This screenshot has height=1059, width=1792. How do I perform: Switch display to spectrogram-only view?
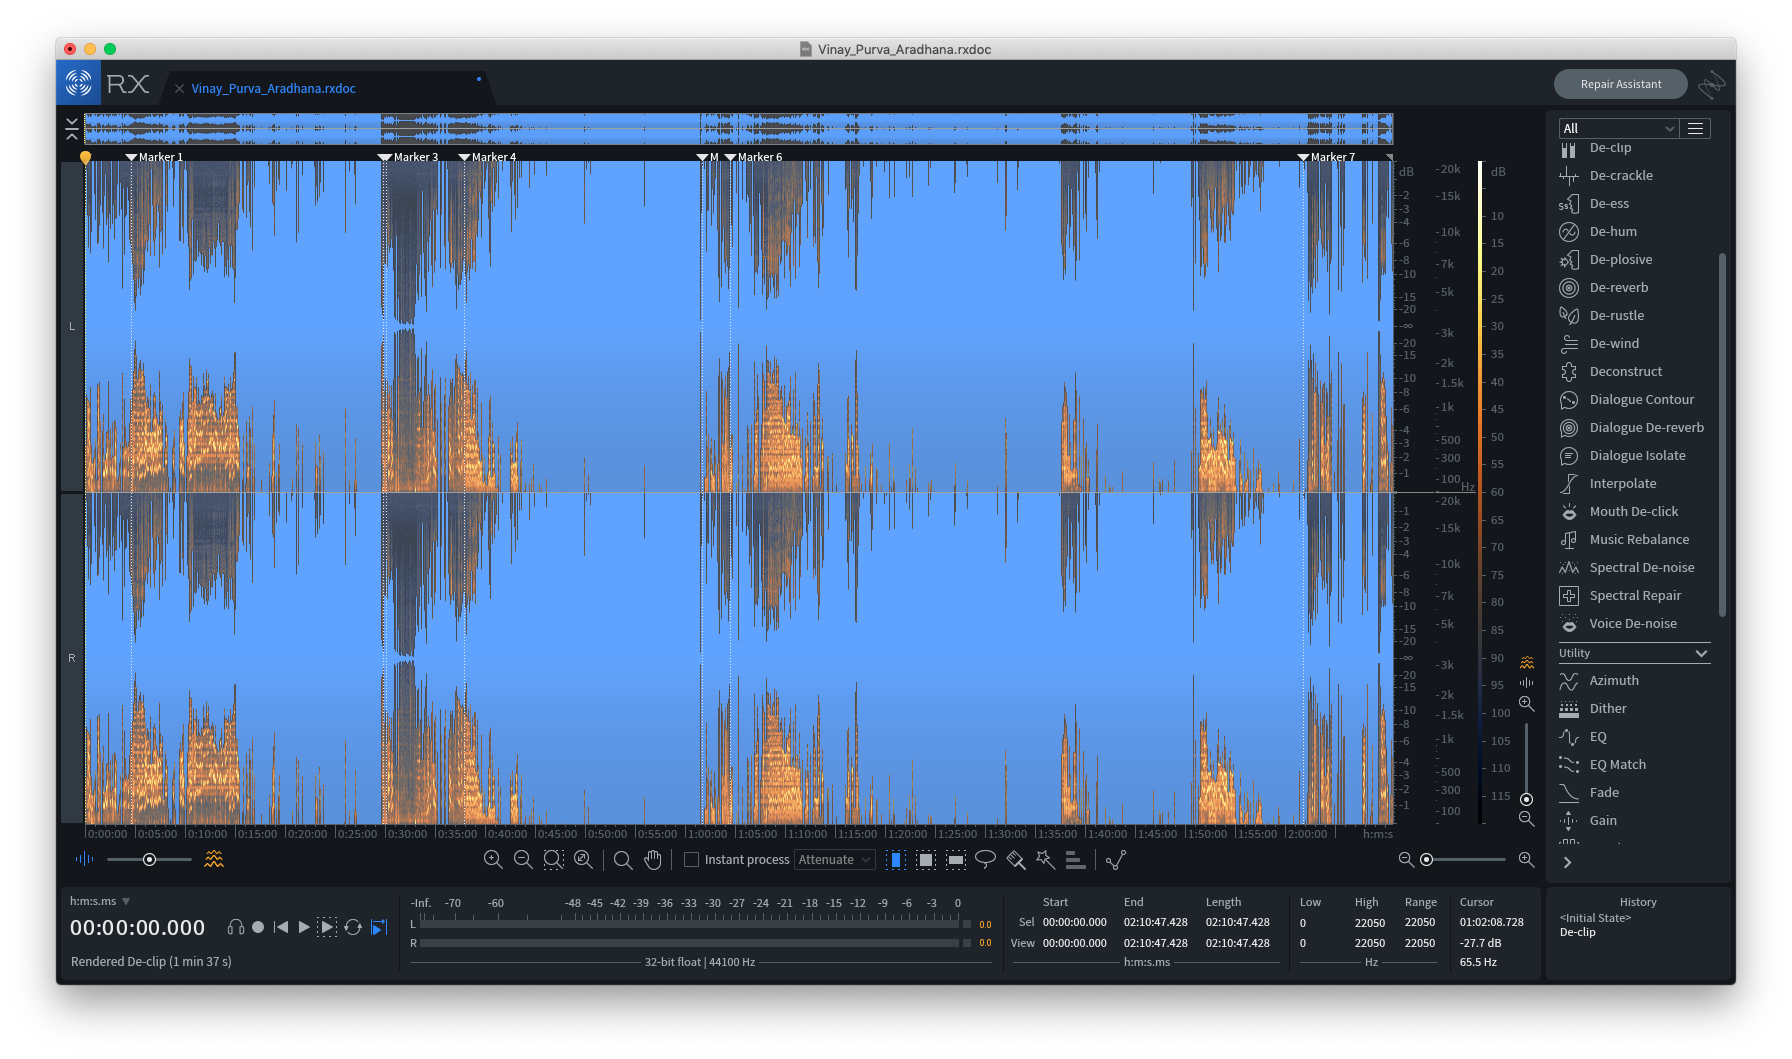pos(214,859)
